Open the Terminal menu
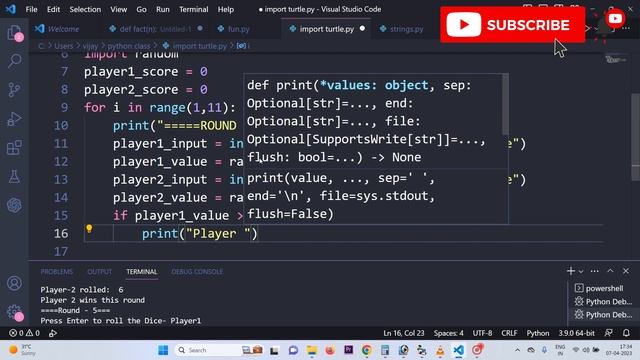 tap(193, 9)
